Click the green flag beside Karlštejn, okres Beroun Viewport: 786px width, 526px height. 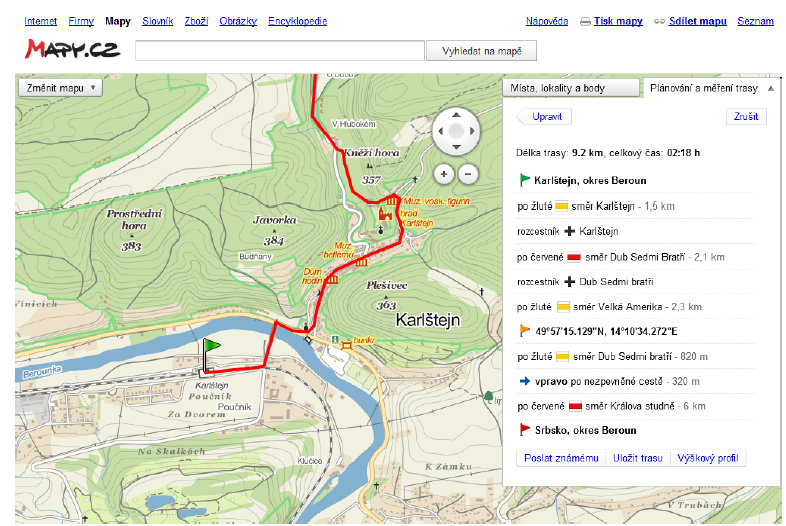tap(524, 180)
